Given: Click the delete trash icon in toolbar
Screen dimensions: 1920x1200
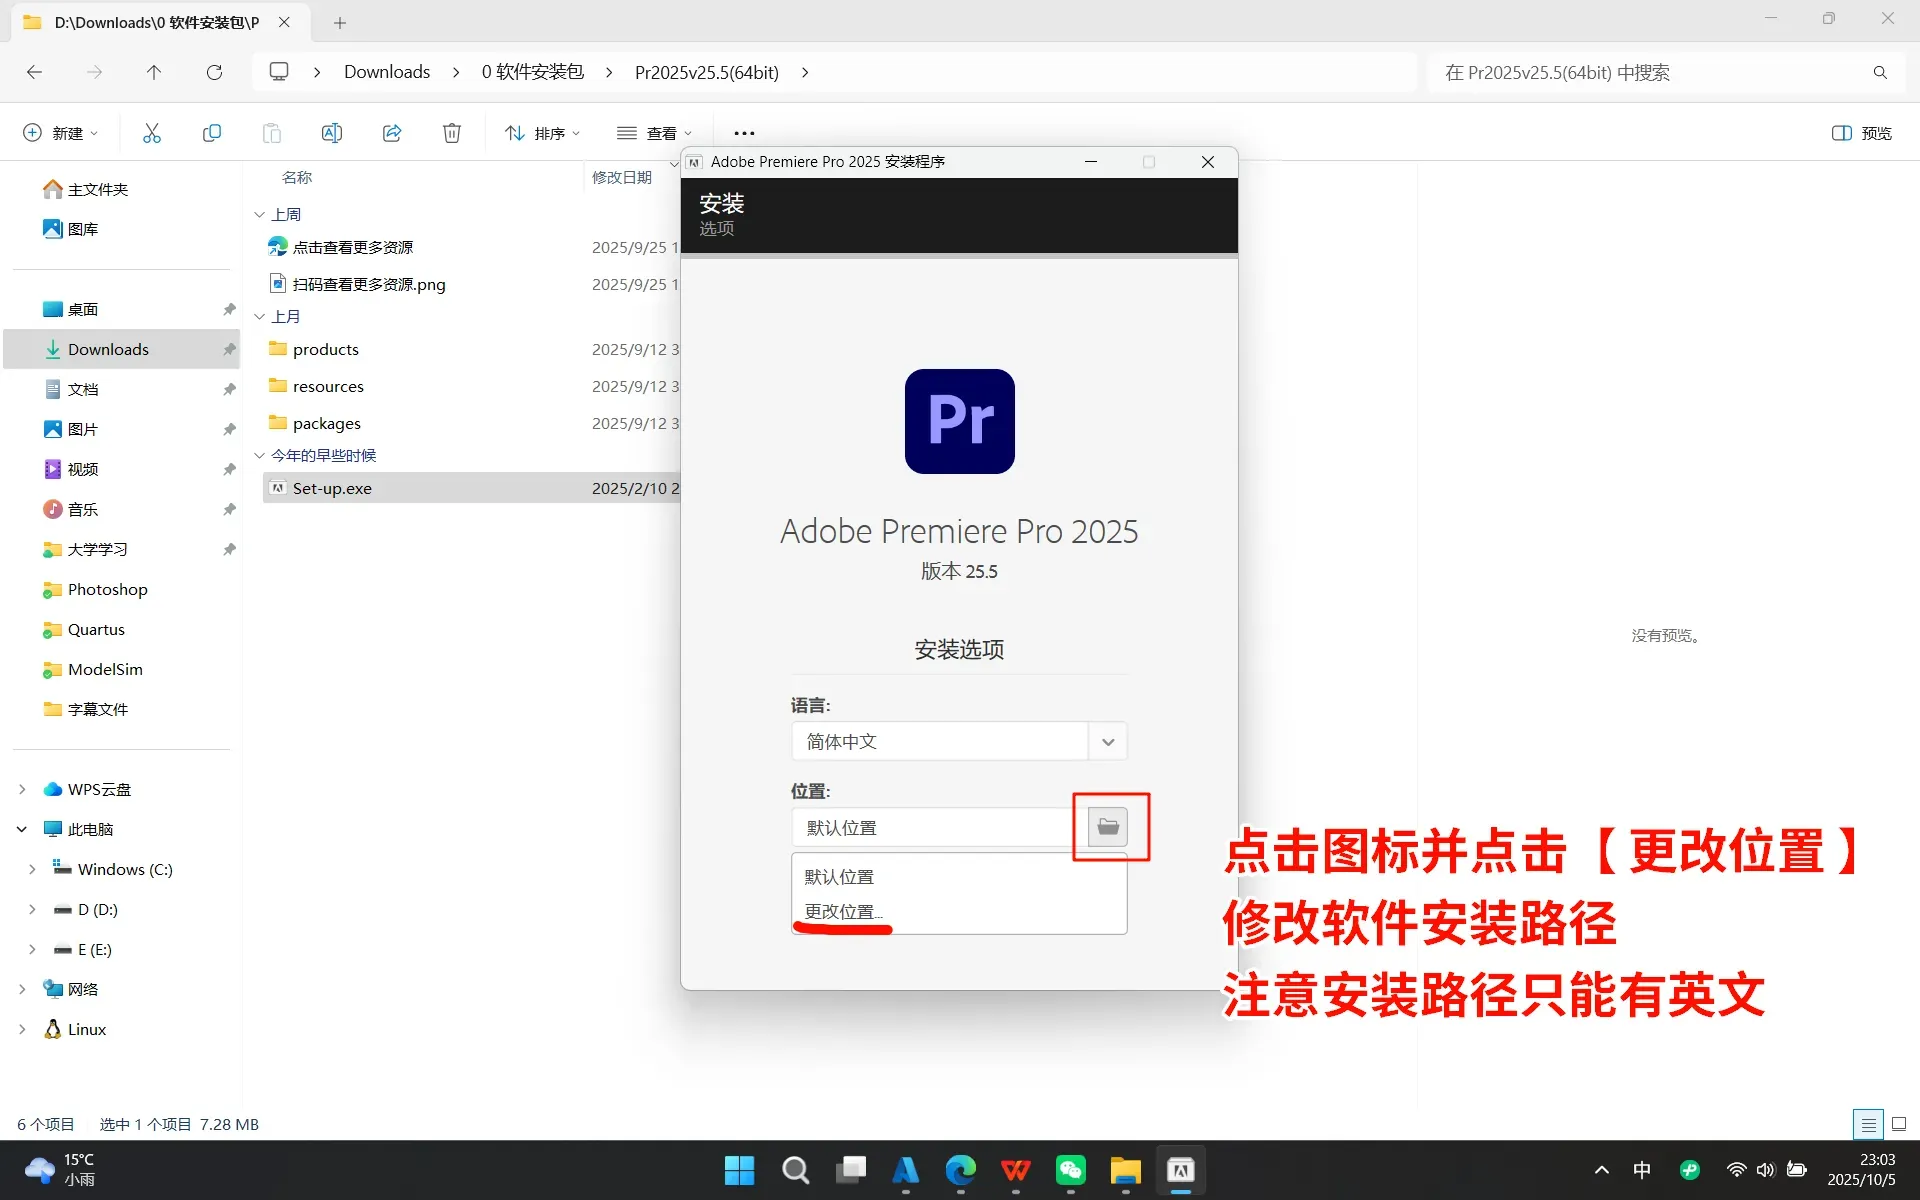Looking at the screenshot, I should pos(452,133).
